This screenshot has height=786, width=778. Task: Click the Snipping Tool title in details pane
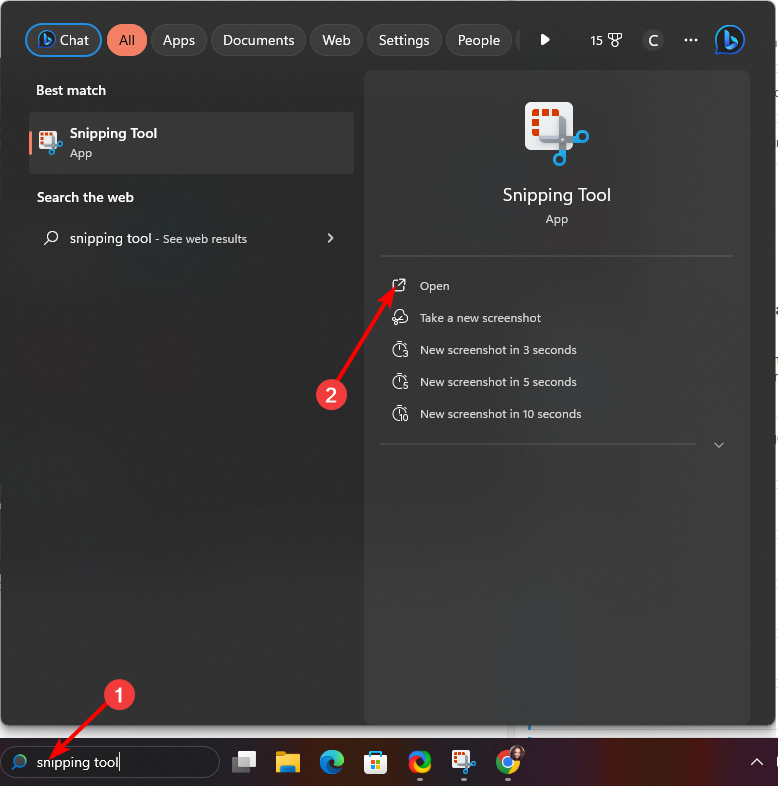pos(556,195)
